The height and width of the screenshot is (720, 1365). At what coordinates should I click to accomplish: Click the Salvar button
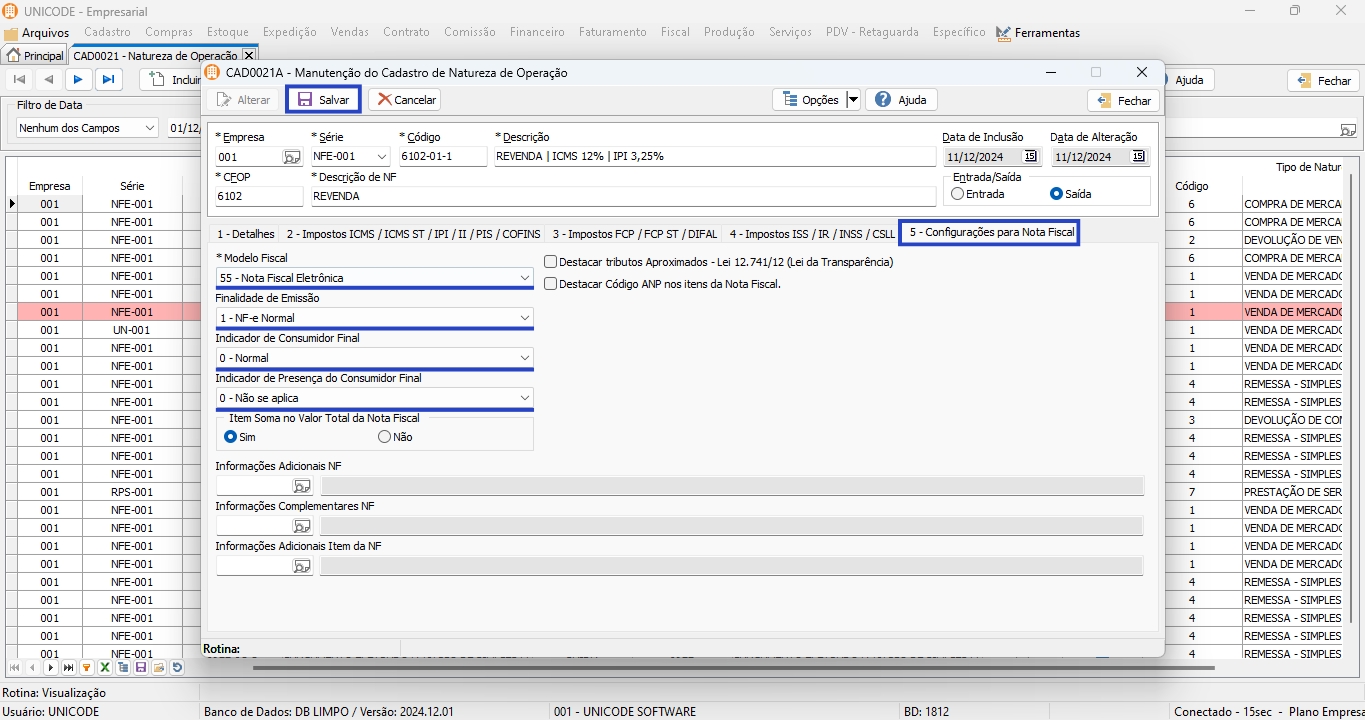(323, 100)
